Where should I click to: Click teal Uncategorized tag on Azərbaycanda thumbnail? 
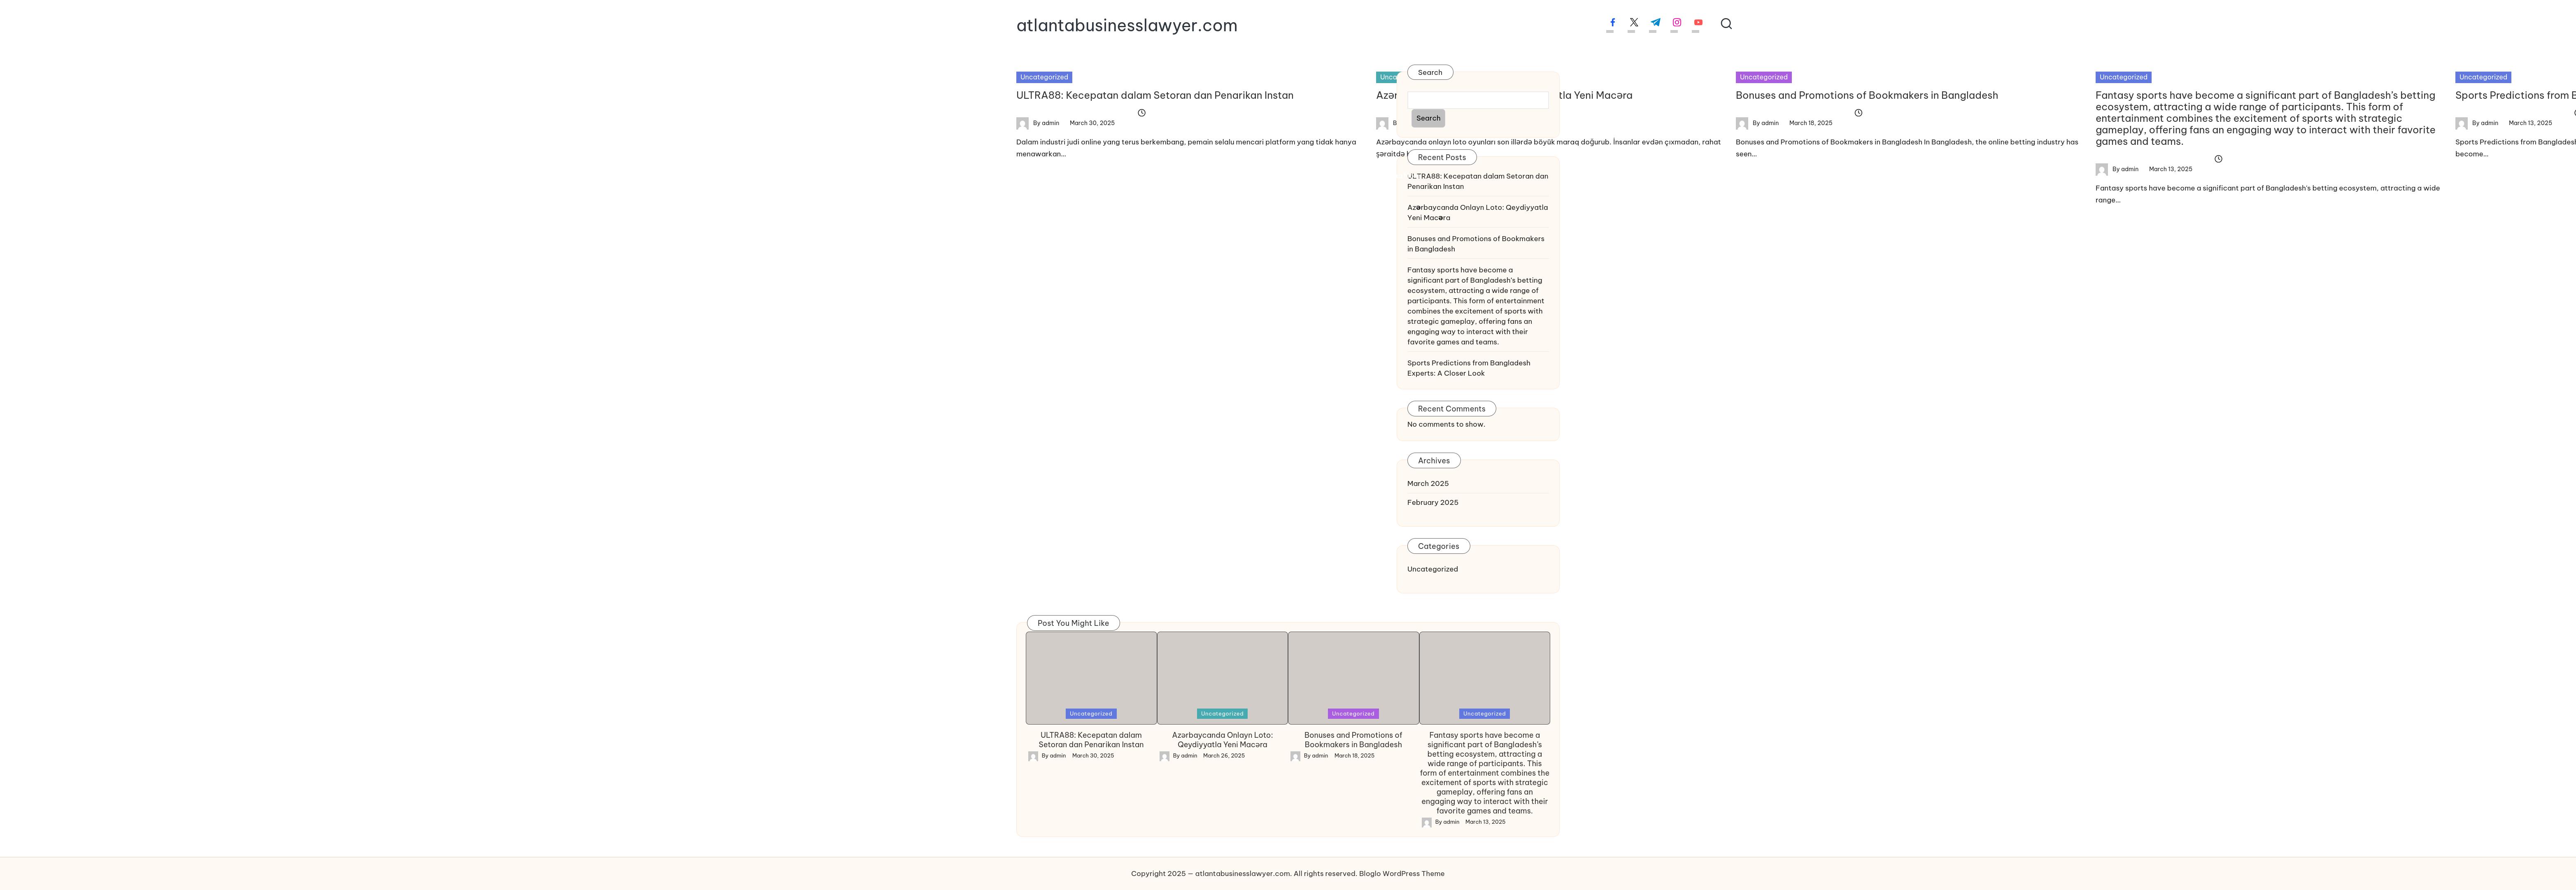tap(1222, 714)
